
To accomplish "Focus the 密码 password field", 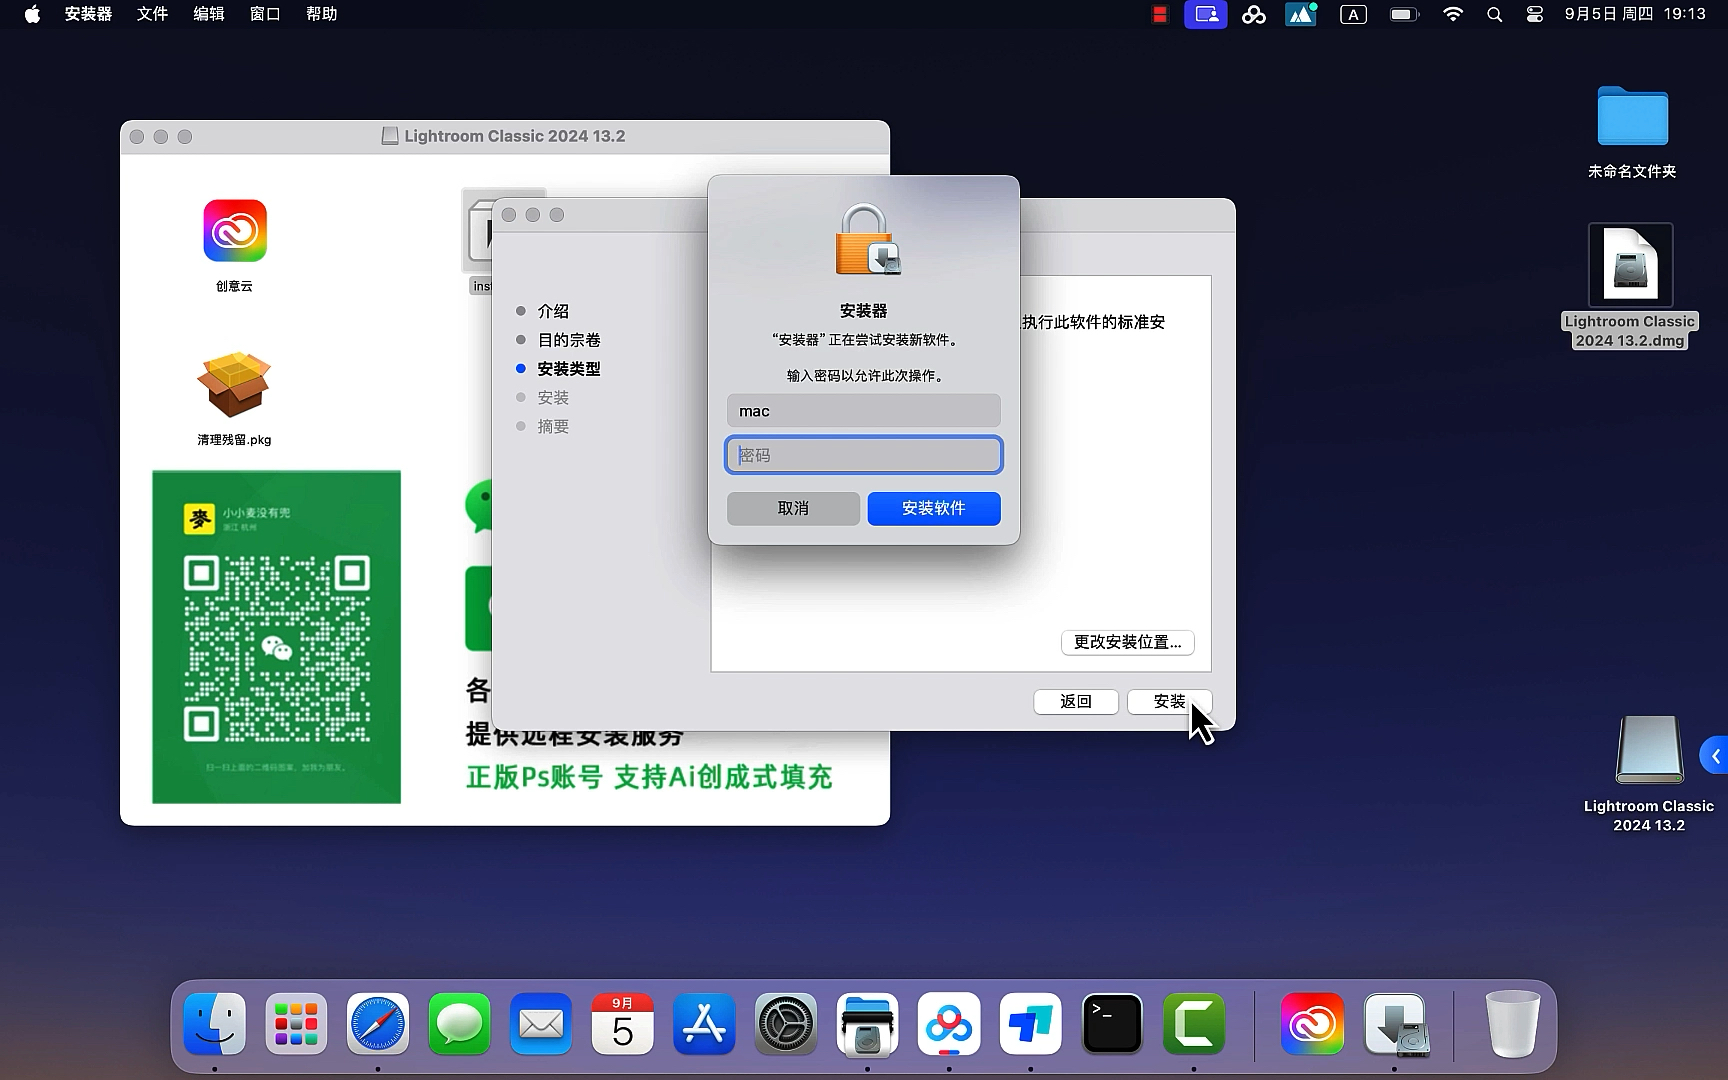I will click(864, 455).
